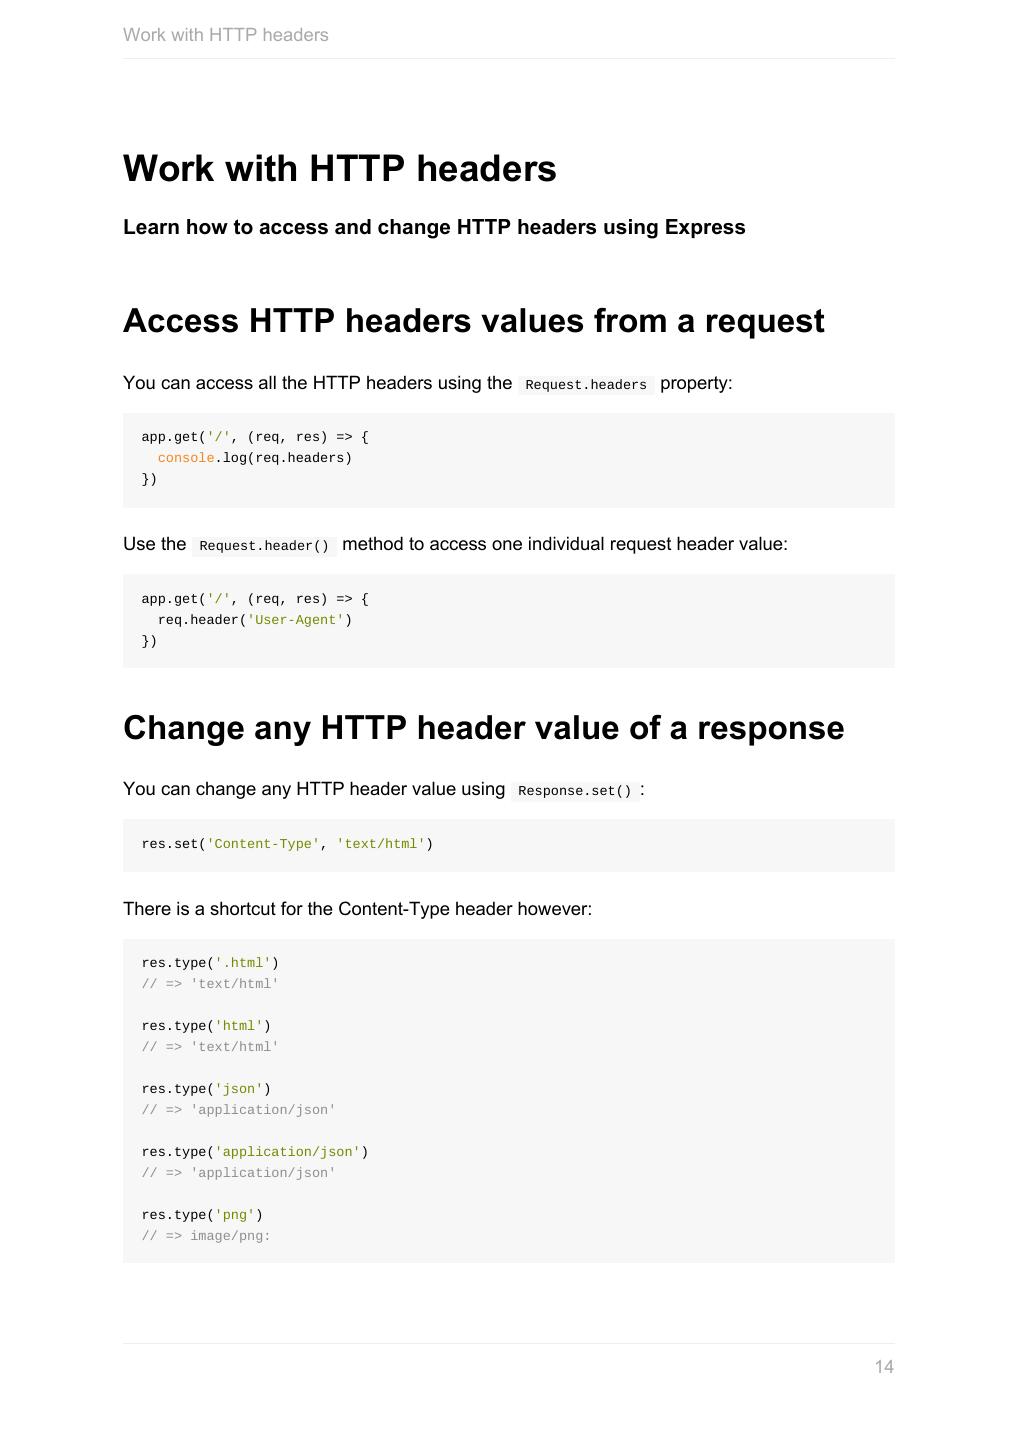
Task: Click the sentence about the Content-Type shortcut
Action: click(x=357, y=909)
